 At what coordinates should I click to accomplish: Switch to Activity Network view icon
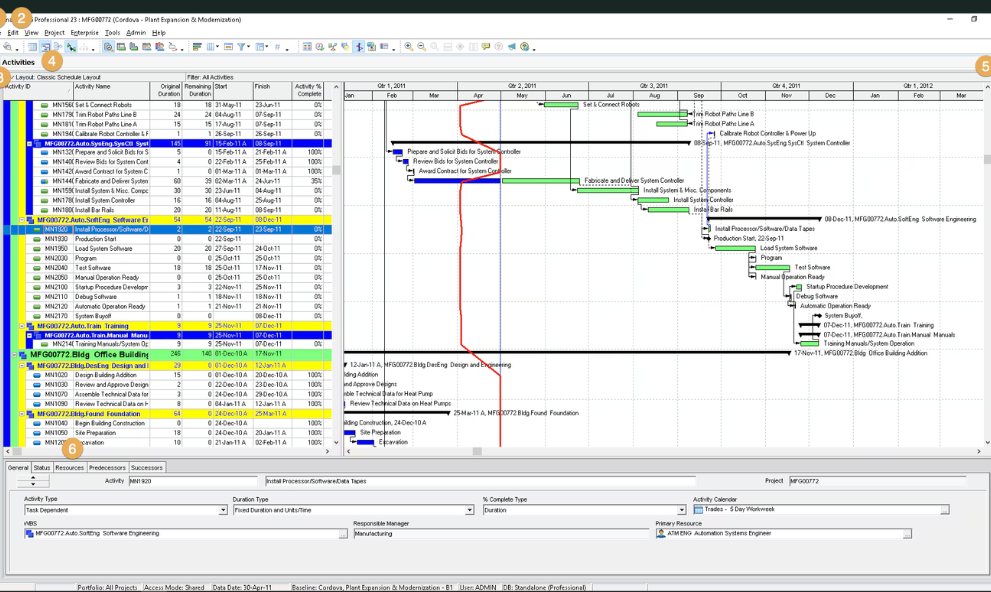[x=58, y=47]
